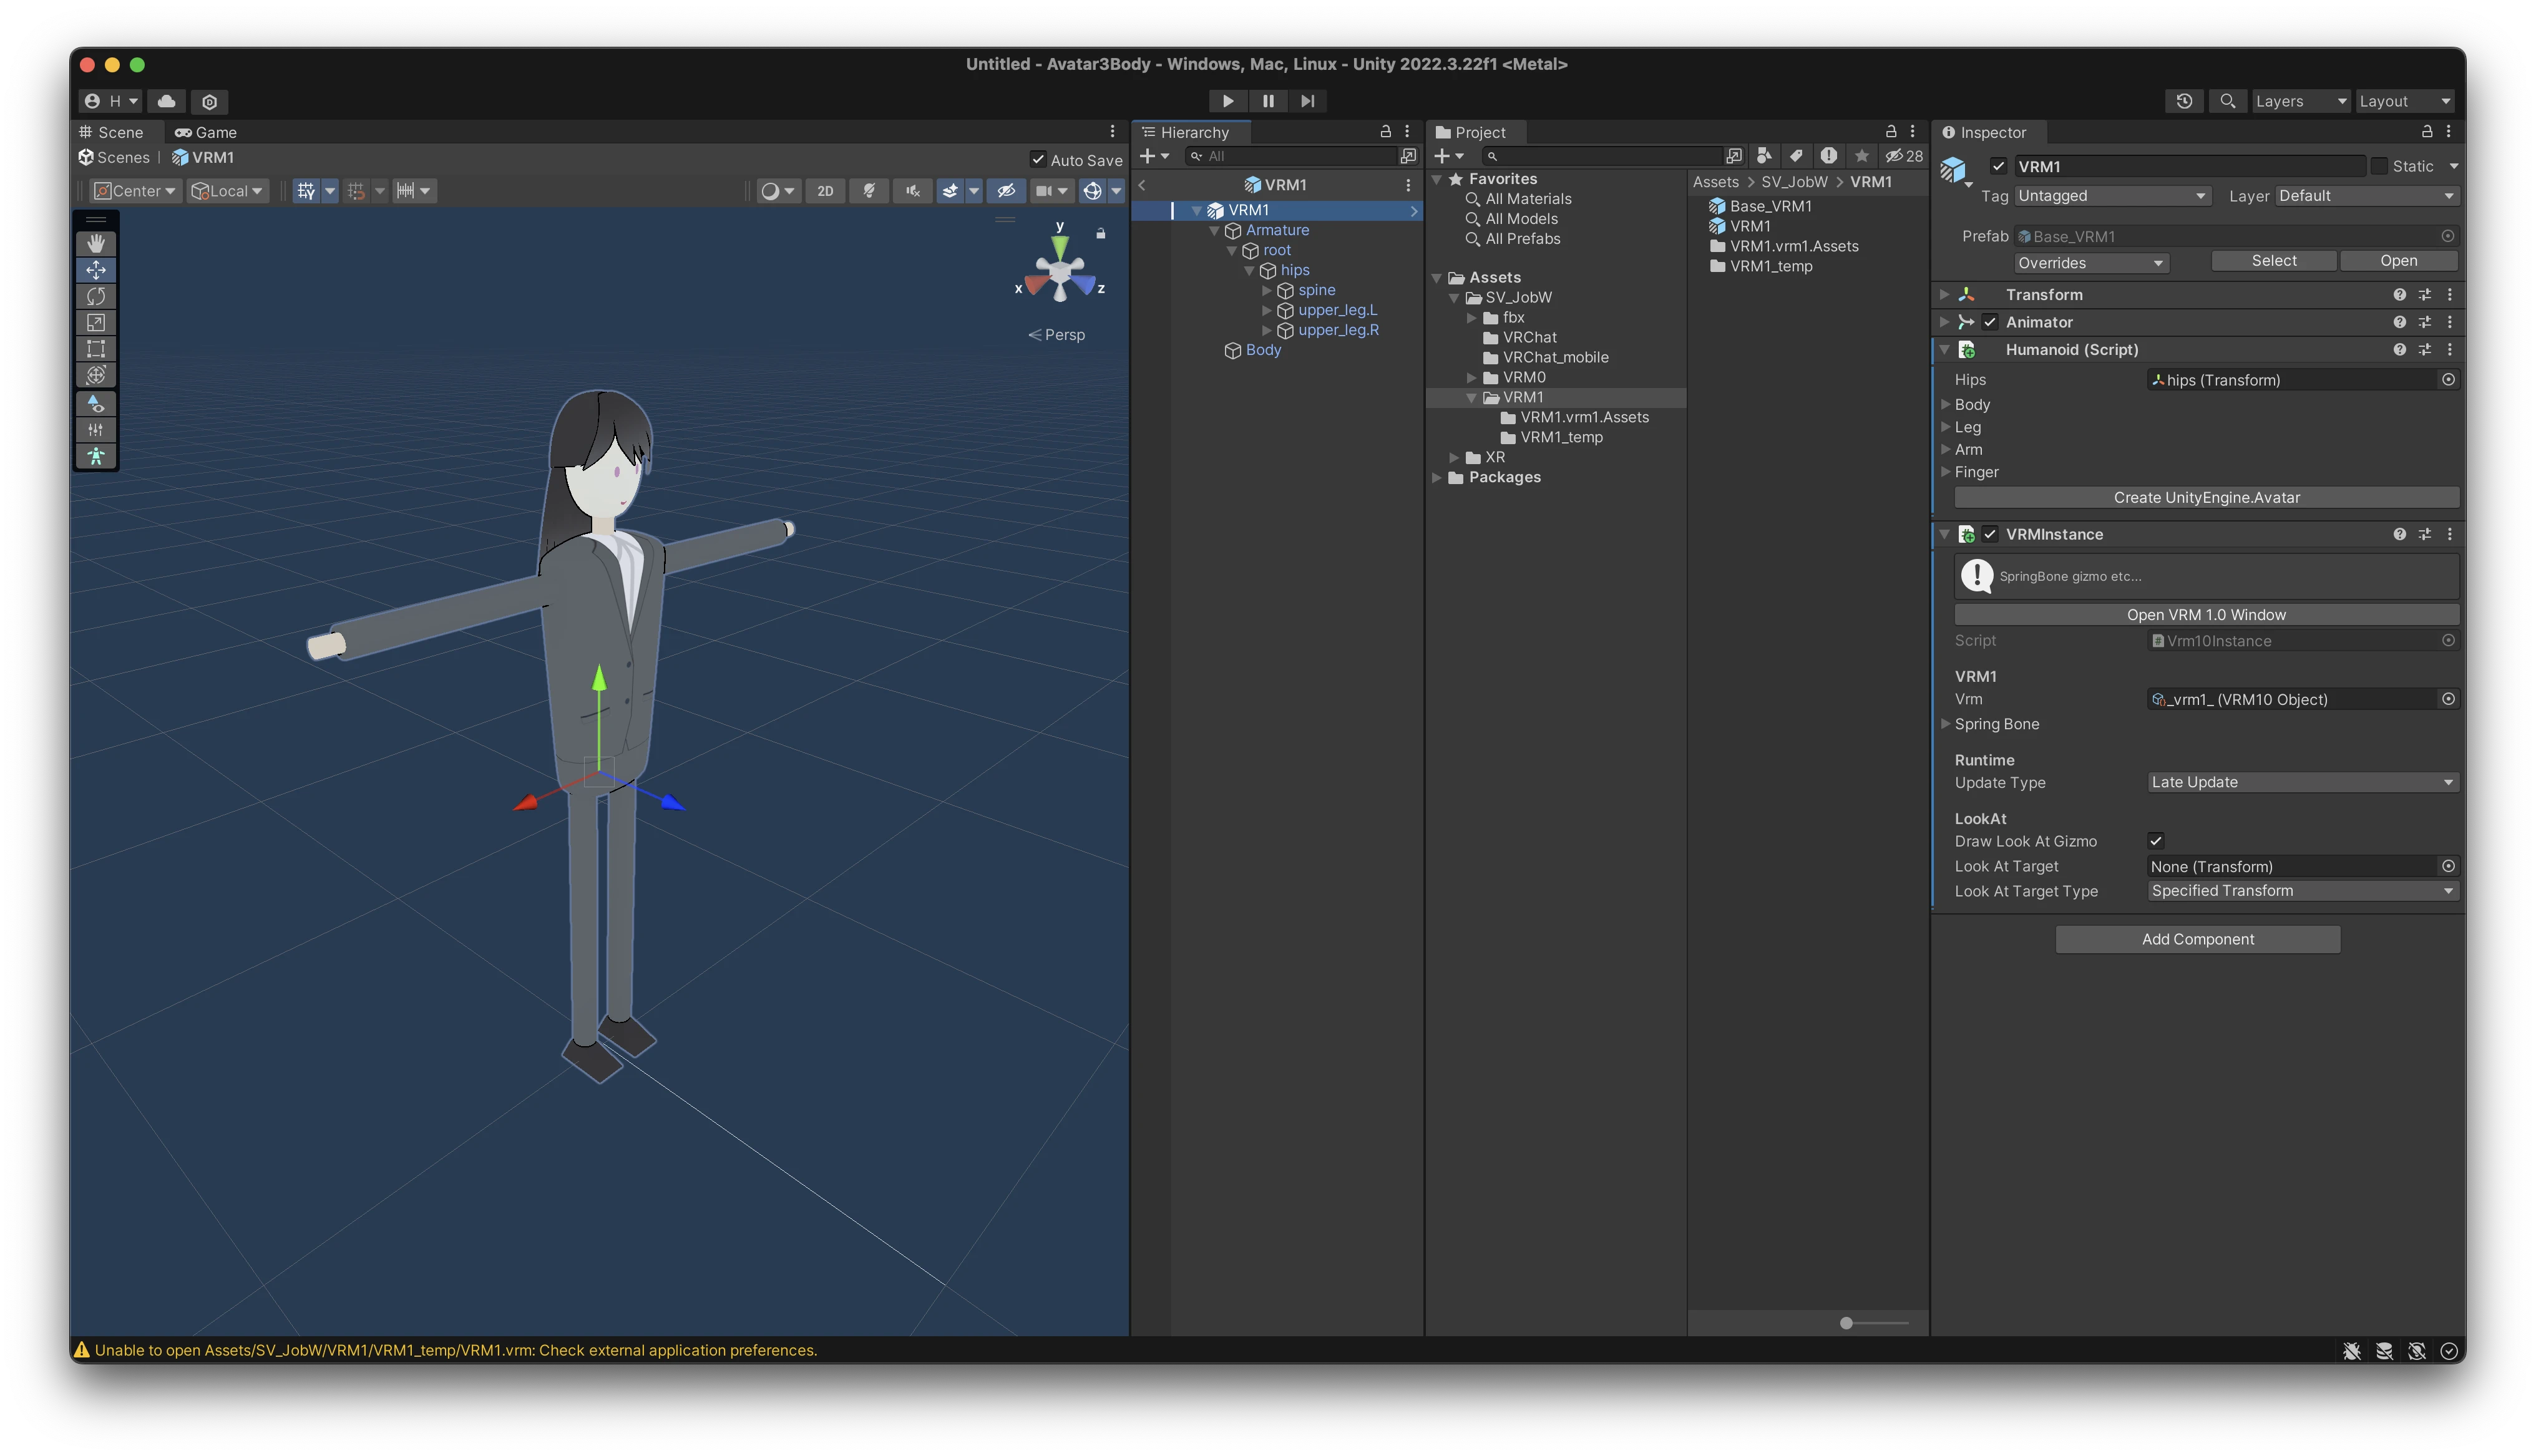Open the cloud services icon
Viewport: 2536px width, 1456px height.
[167, 101]
